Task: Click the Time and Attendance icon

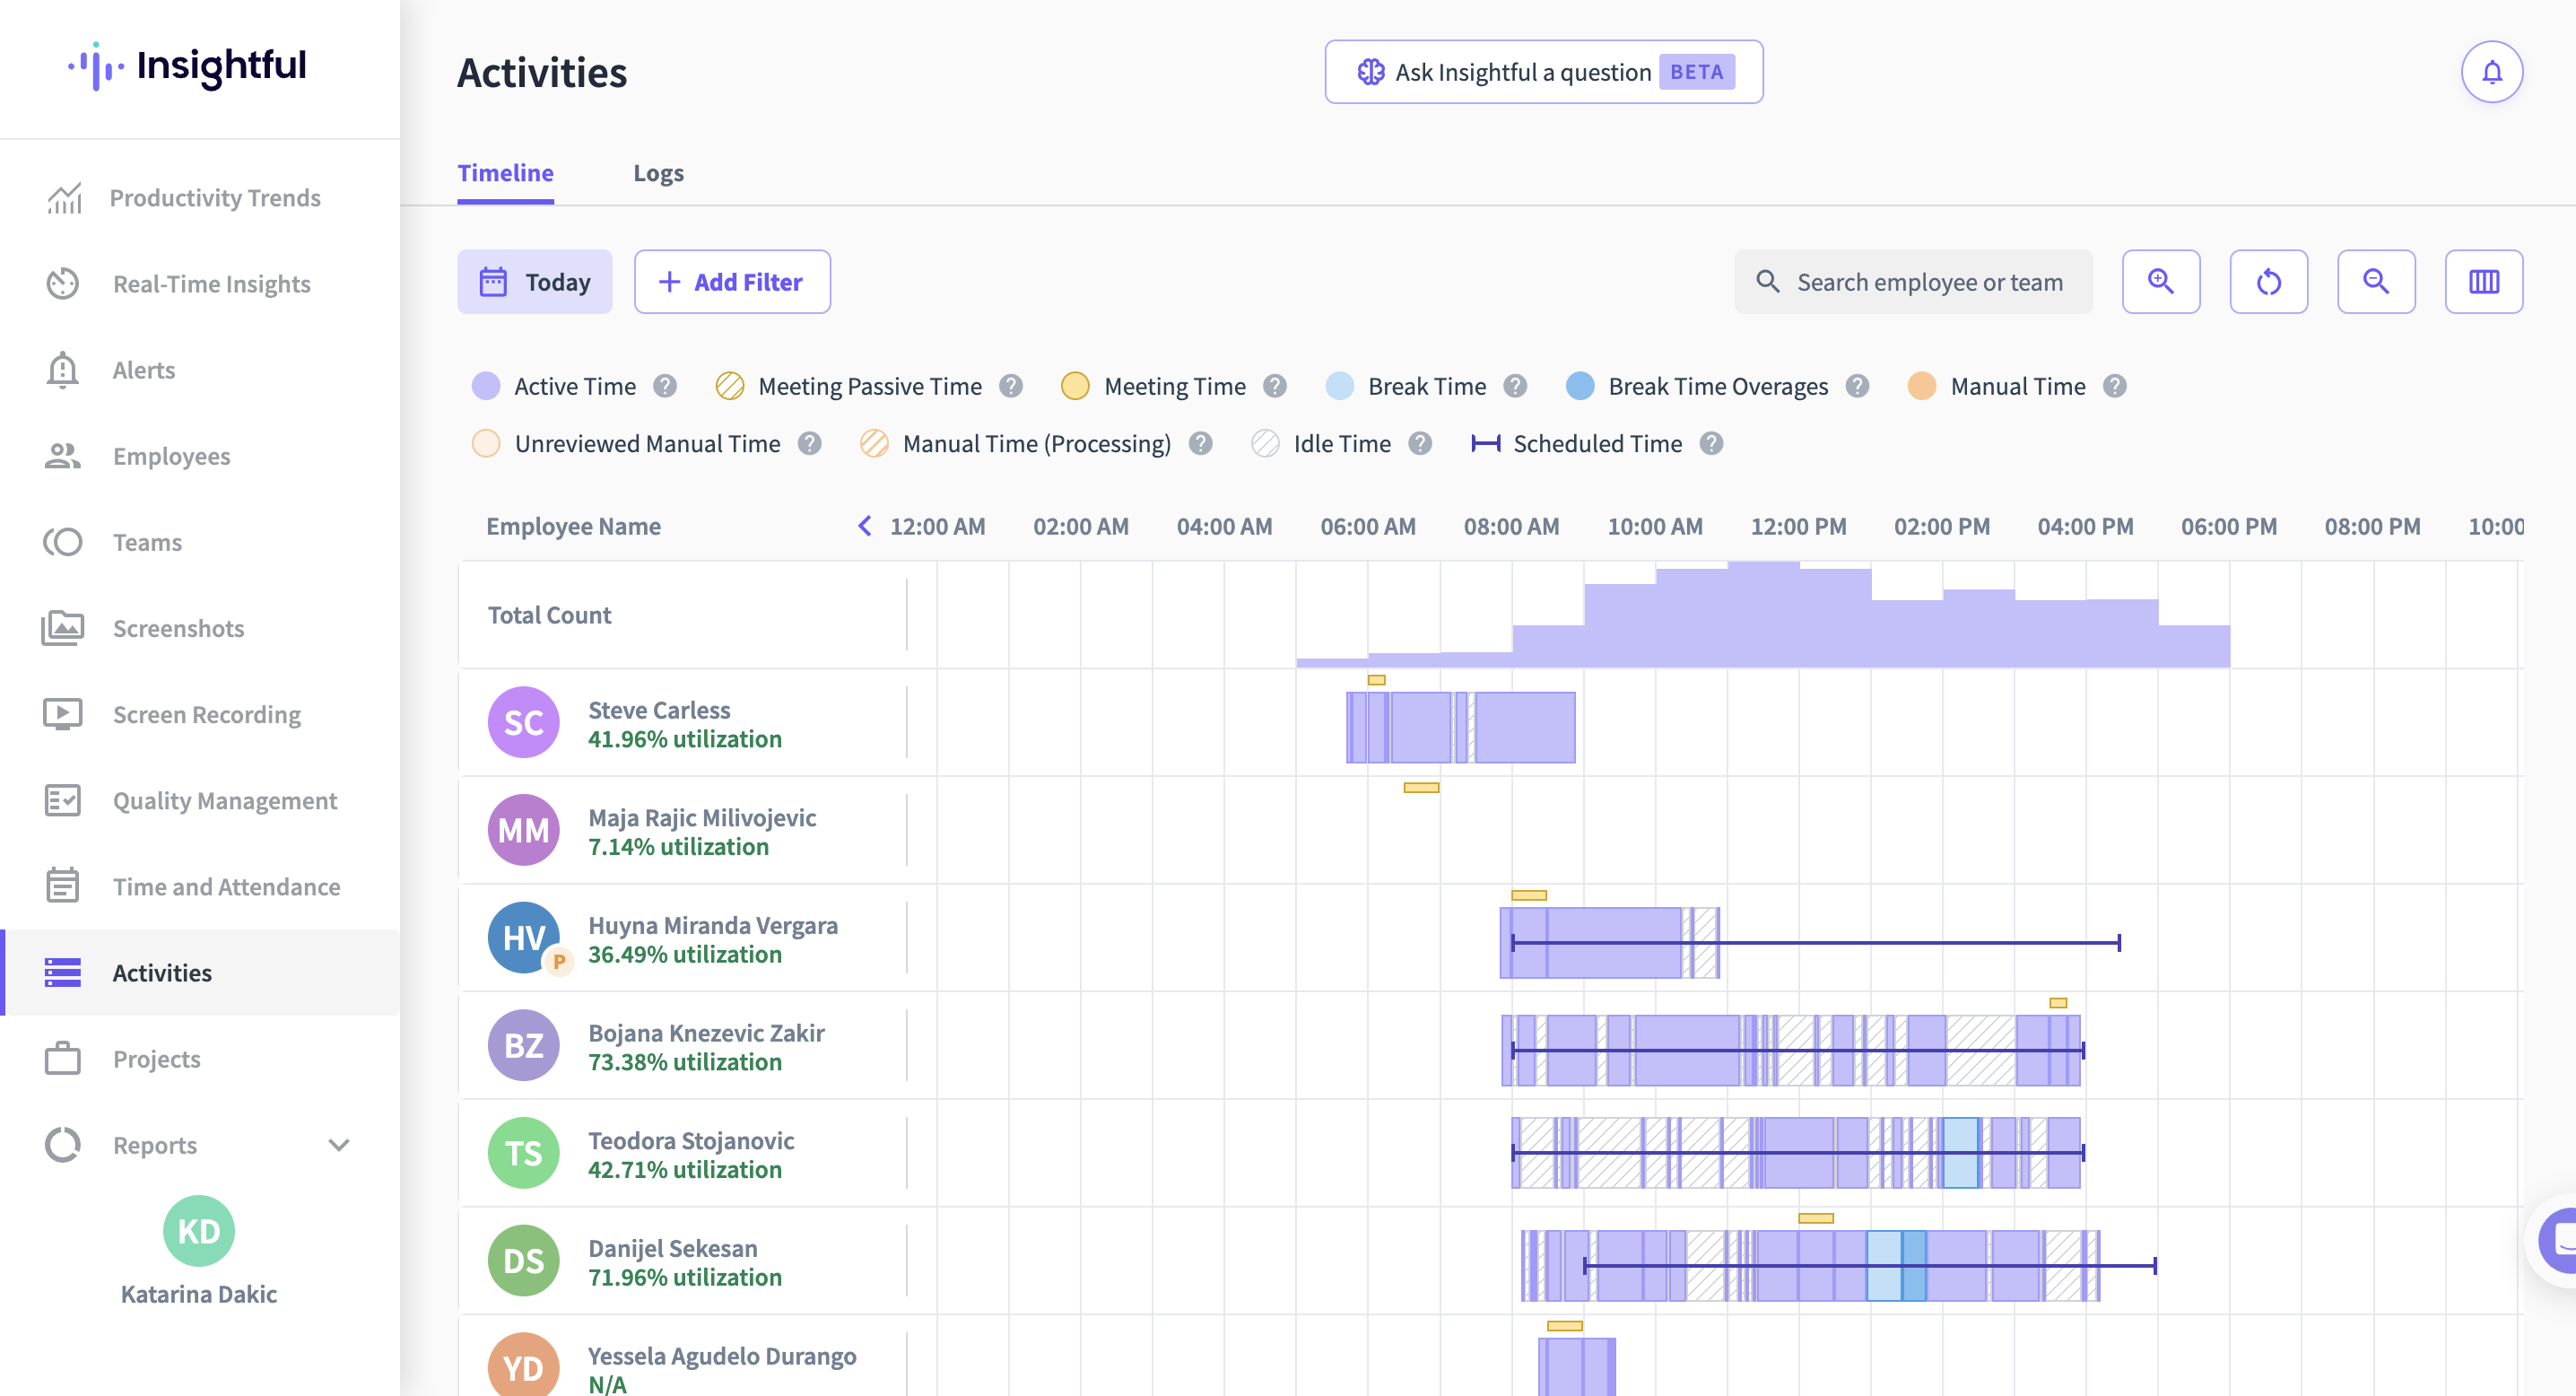Action: click(62, 886)
